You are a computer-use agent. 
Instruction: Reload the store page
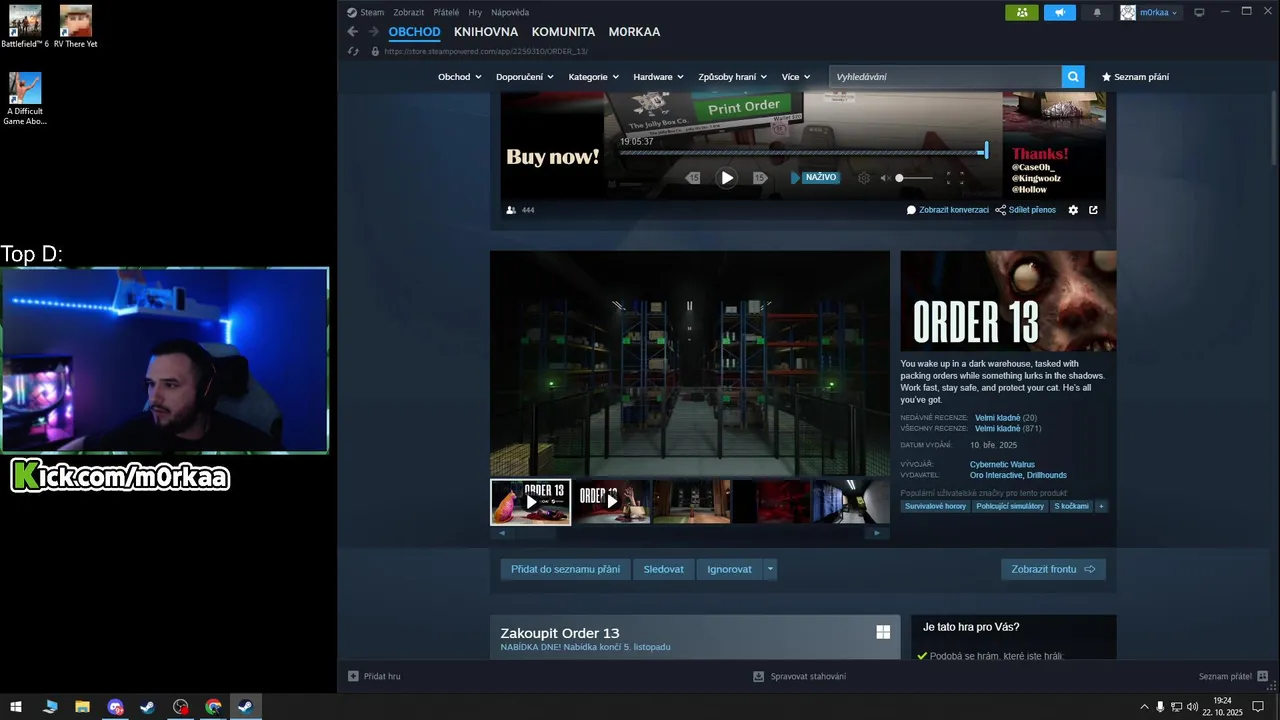tap(352, 51)
